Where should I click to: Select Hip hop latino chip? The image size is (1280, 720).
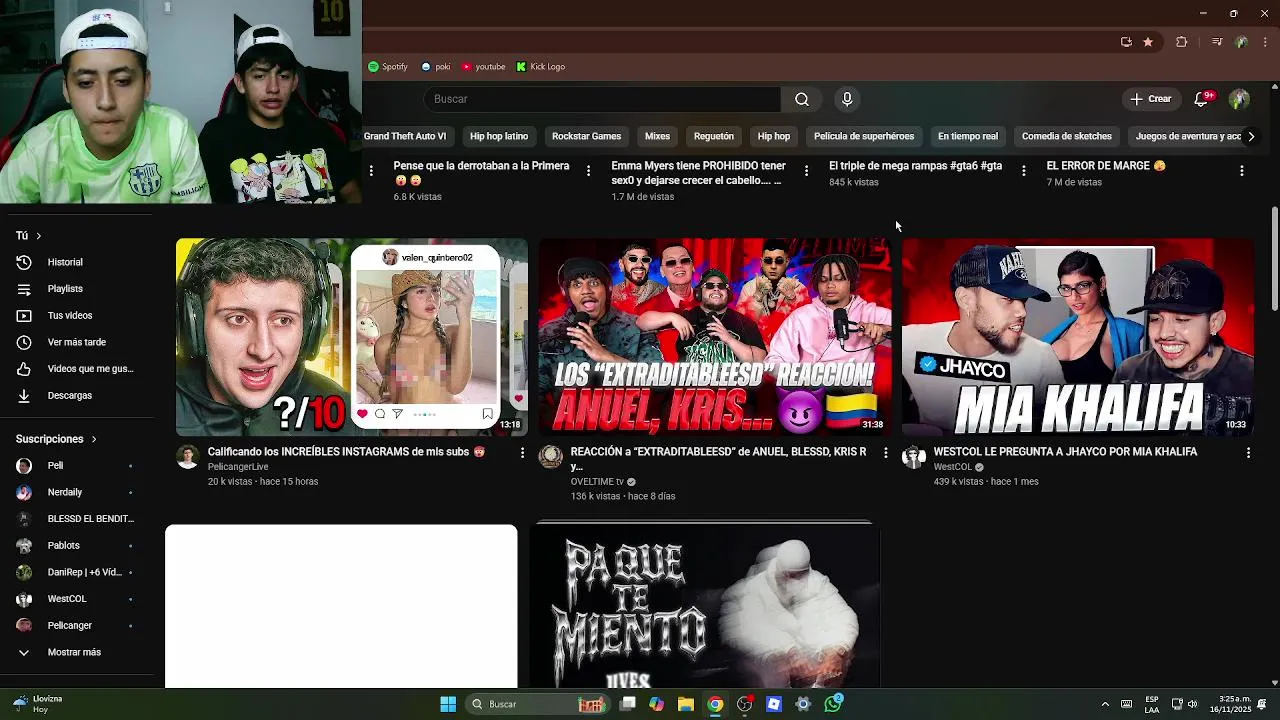tap(499, 136)
